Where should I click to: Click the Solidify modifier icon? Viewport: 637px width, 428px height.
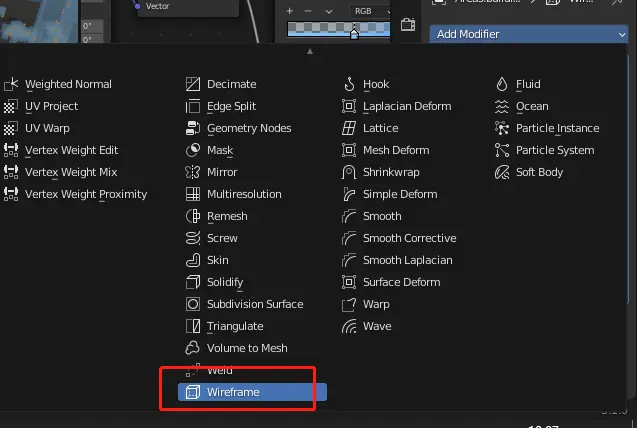tap(193, 282)
